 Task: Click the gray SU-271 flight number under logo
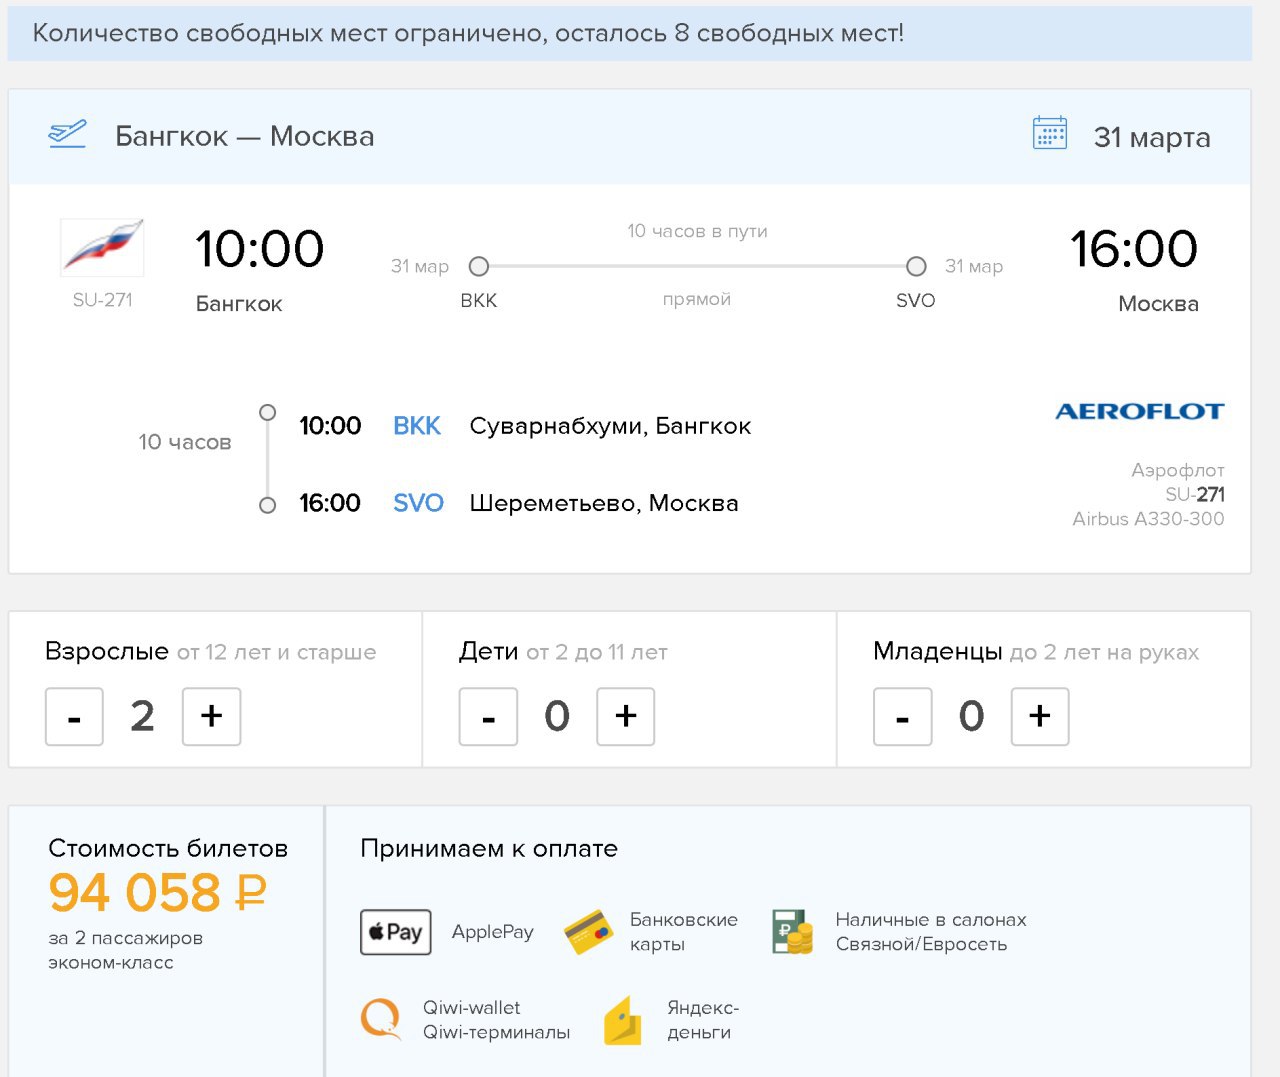(x=102, y=300)
